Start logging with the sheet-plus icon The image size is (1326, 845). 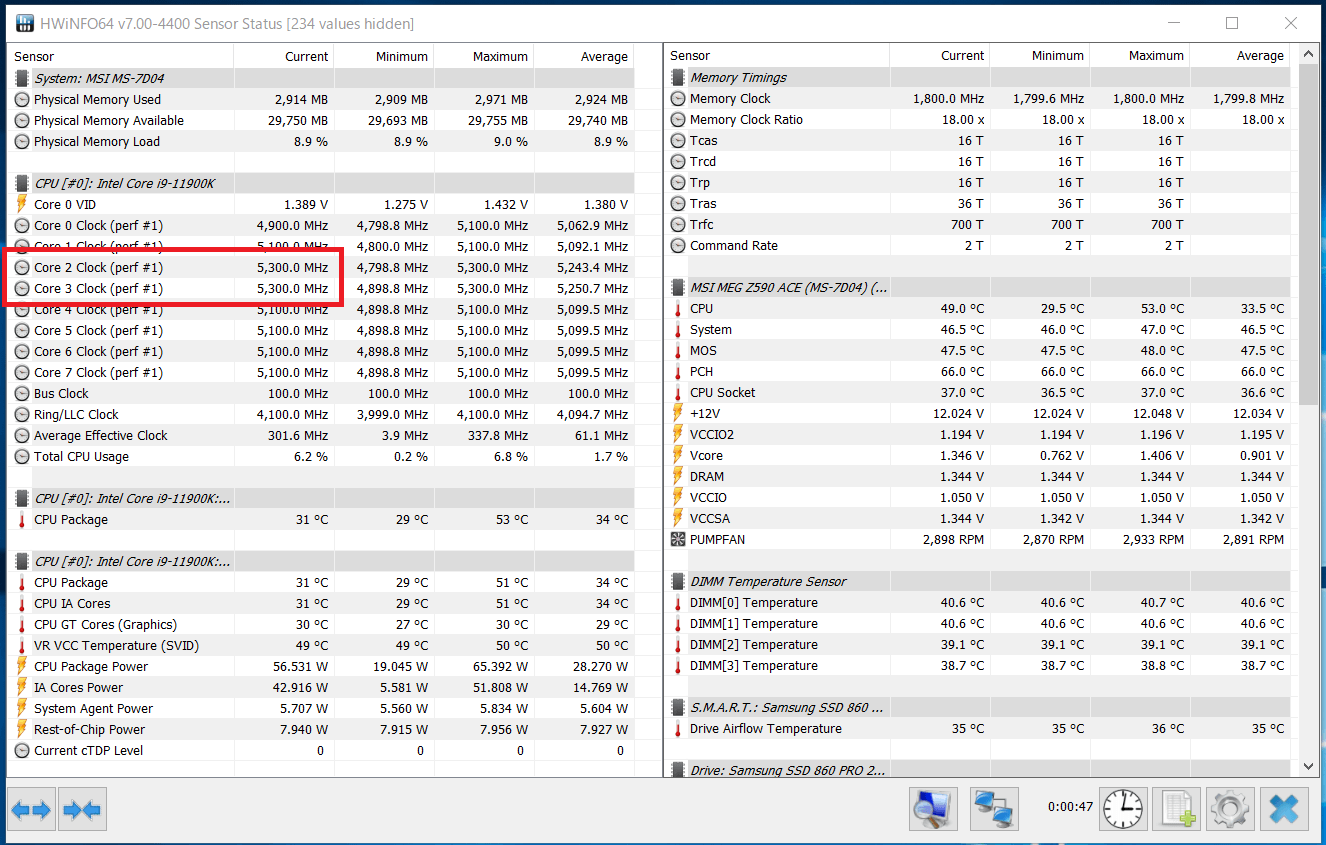[x=1176, y=809]
